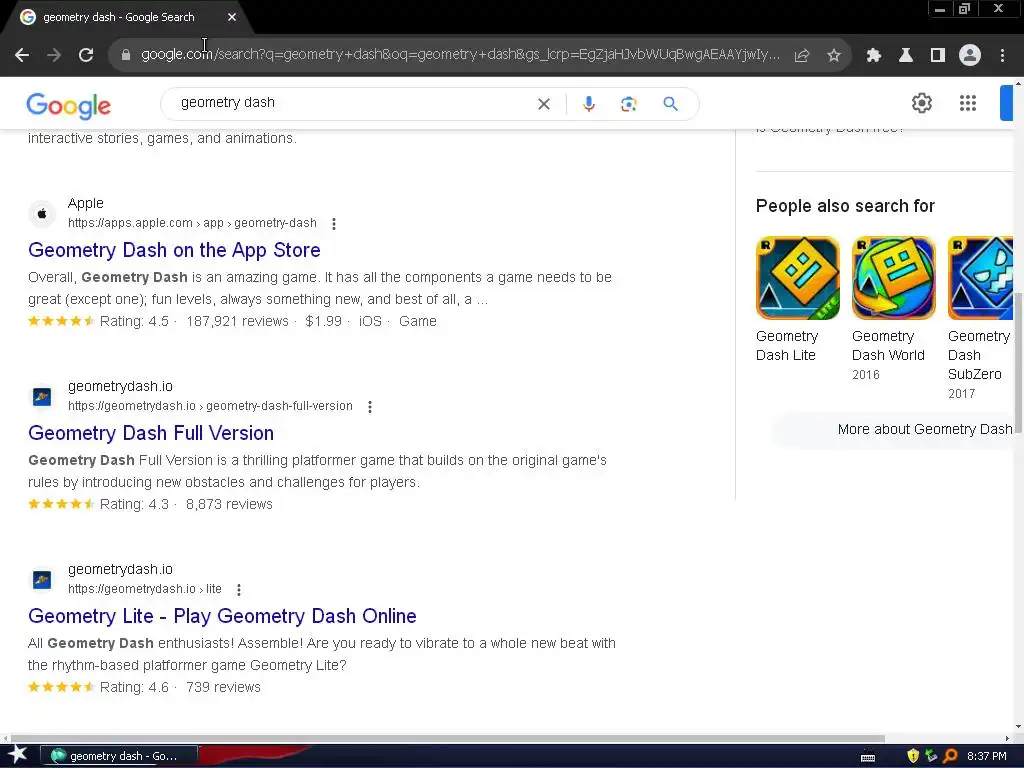Viewport: 1024px width, 768px height.
Task: Click the orange magnifier tray icon
Action: point(950,756)
